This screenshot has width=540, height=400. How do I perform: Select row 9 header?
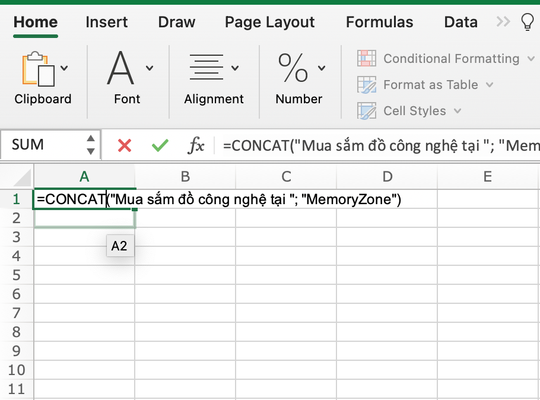[16, 351]
